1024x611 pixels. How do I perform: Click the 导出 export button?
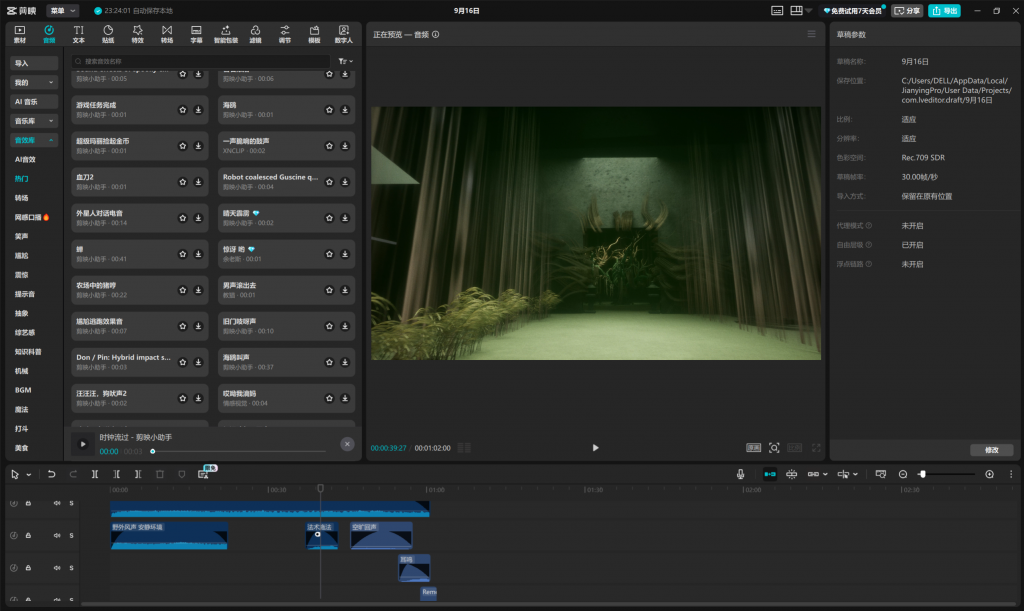[x=943, y=10]
